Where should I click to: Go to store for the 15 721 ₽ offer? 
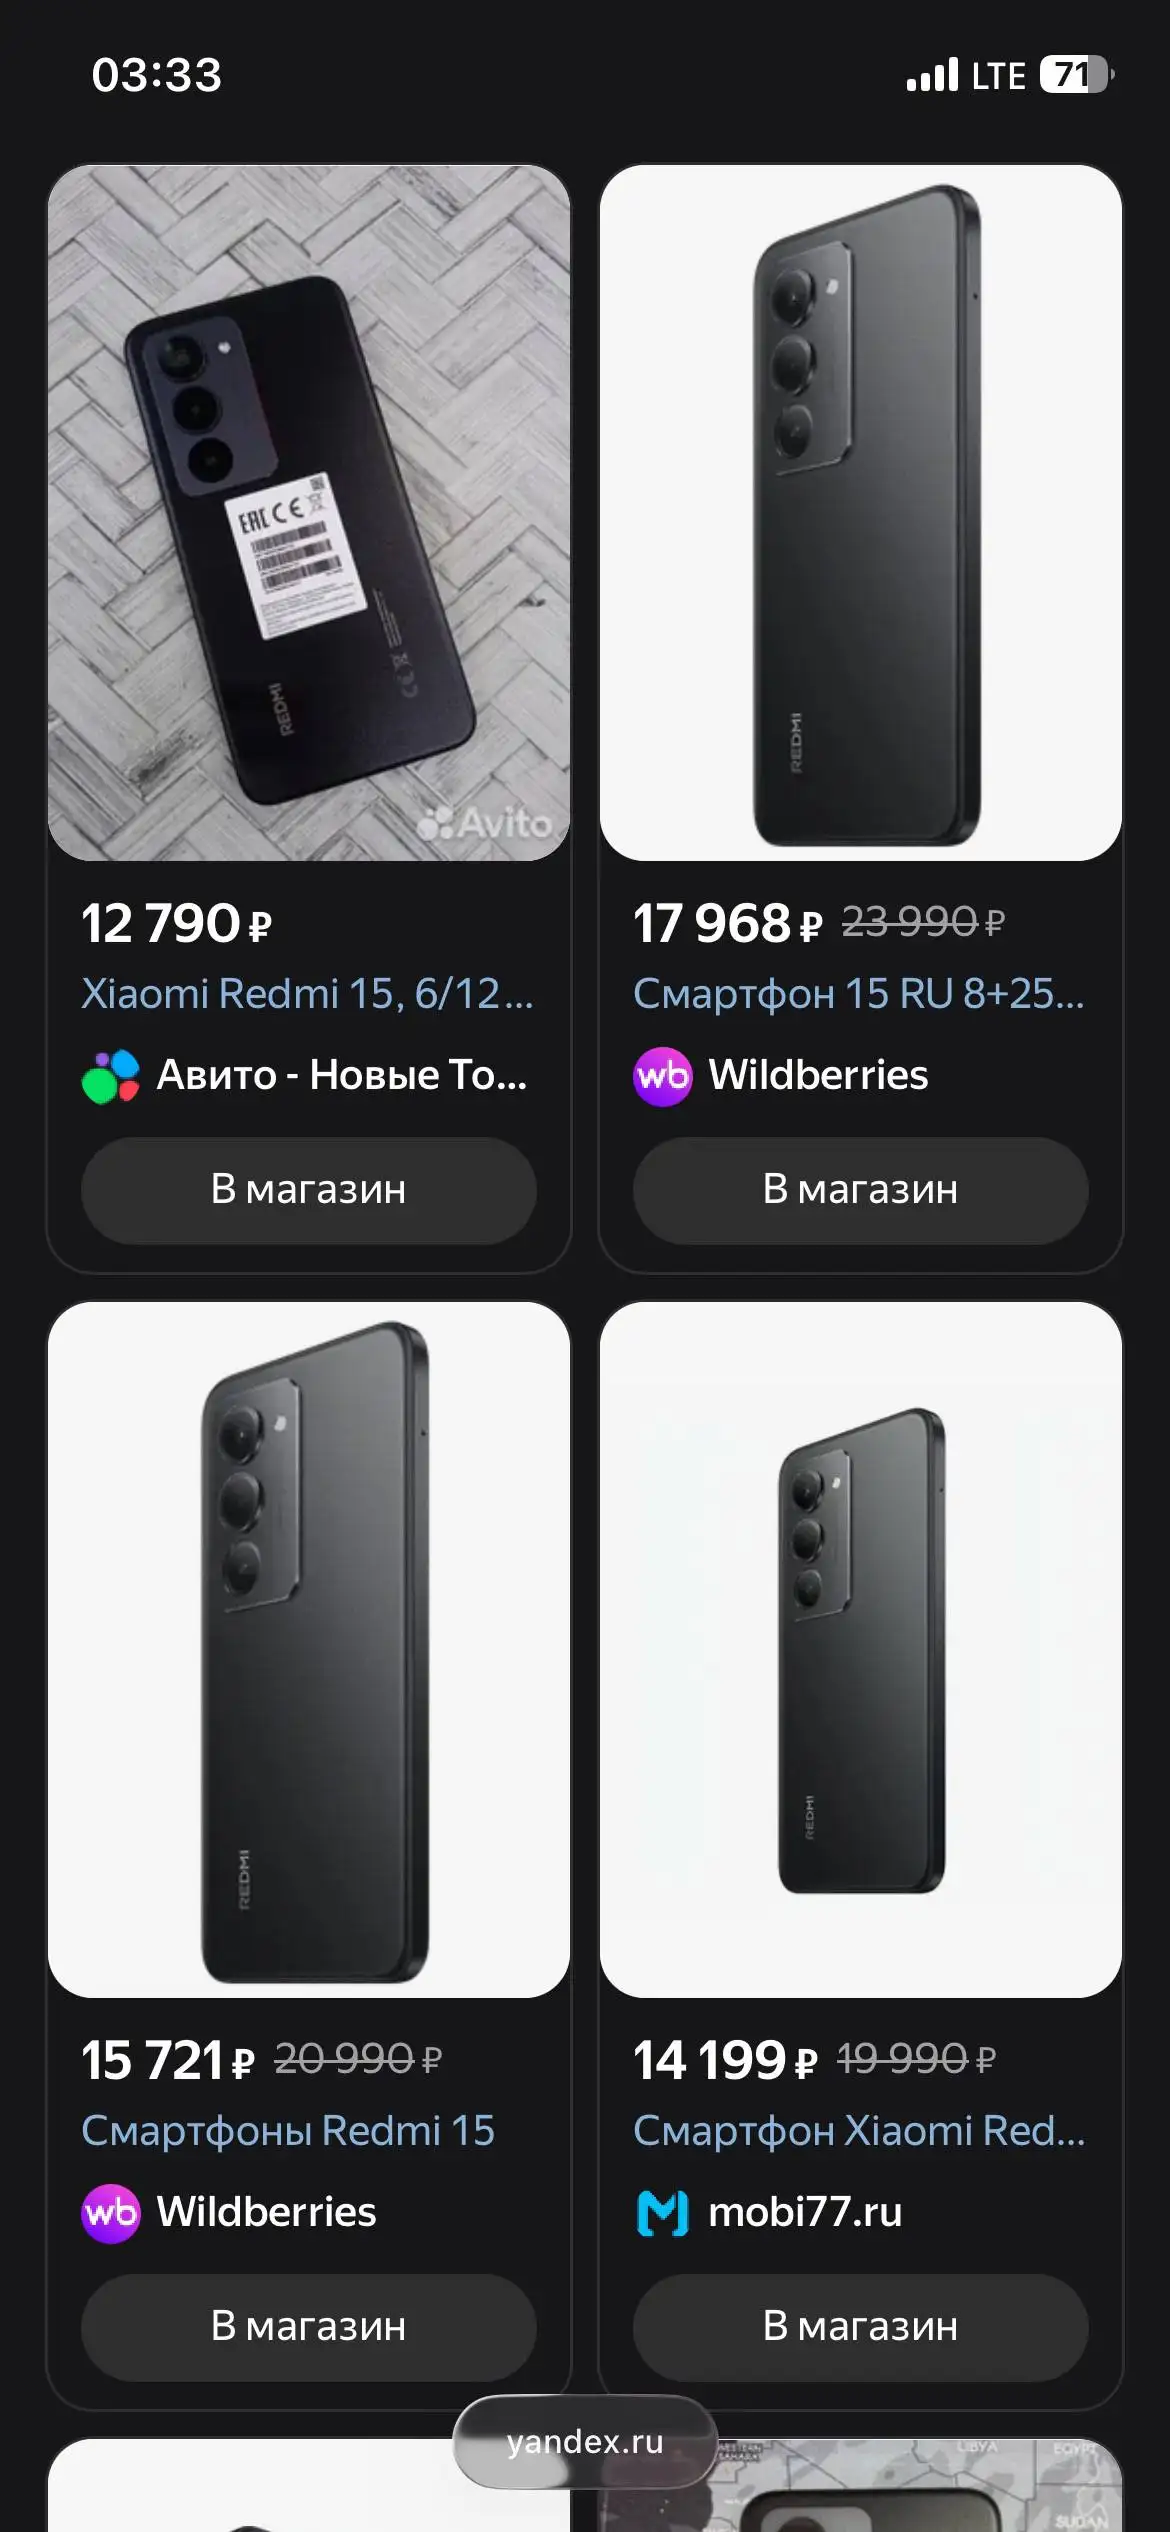(x=308, y=2327)
